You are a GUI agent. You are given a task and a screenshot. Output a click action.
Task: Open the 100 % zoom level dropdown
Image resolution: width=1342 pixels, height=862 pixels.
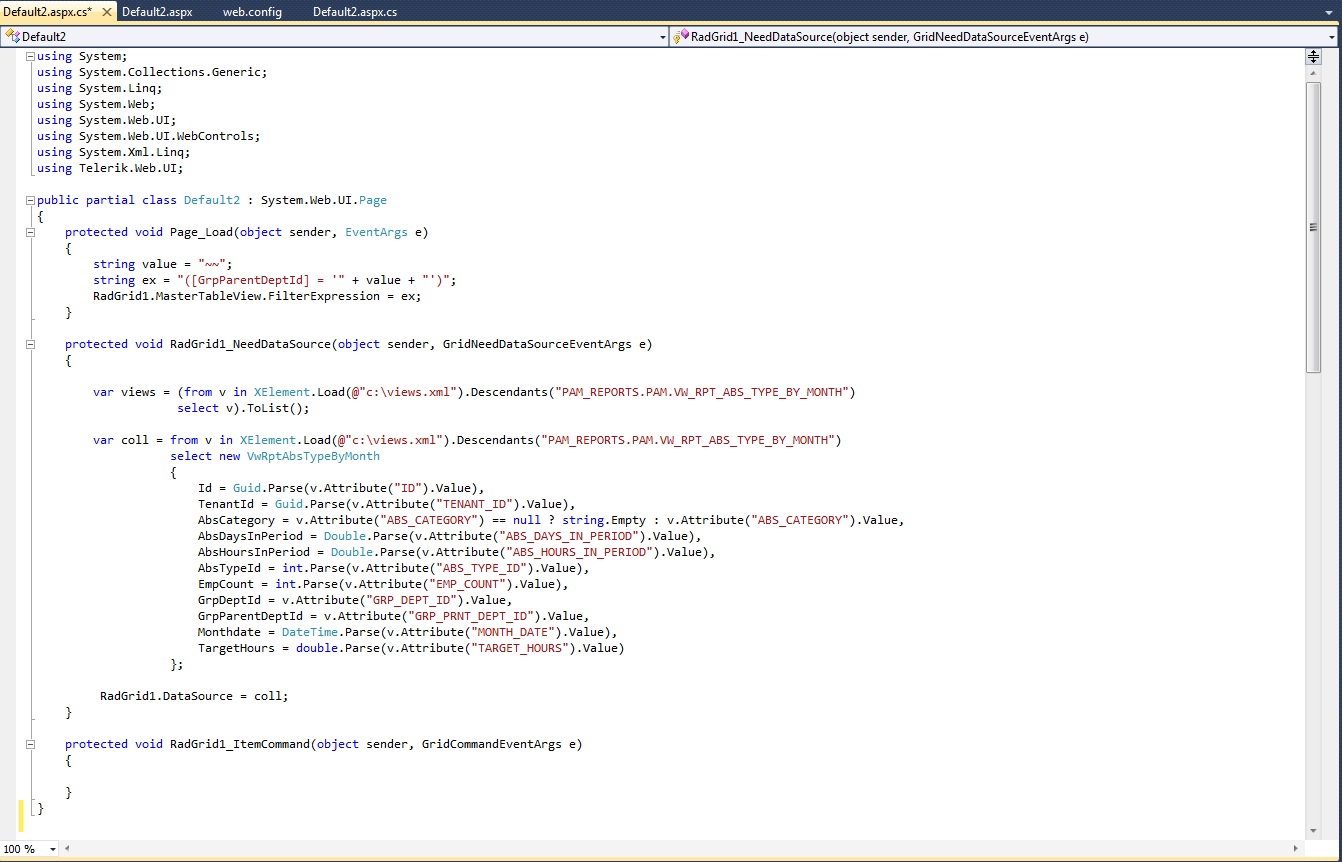[51, 850]
